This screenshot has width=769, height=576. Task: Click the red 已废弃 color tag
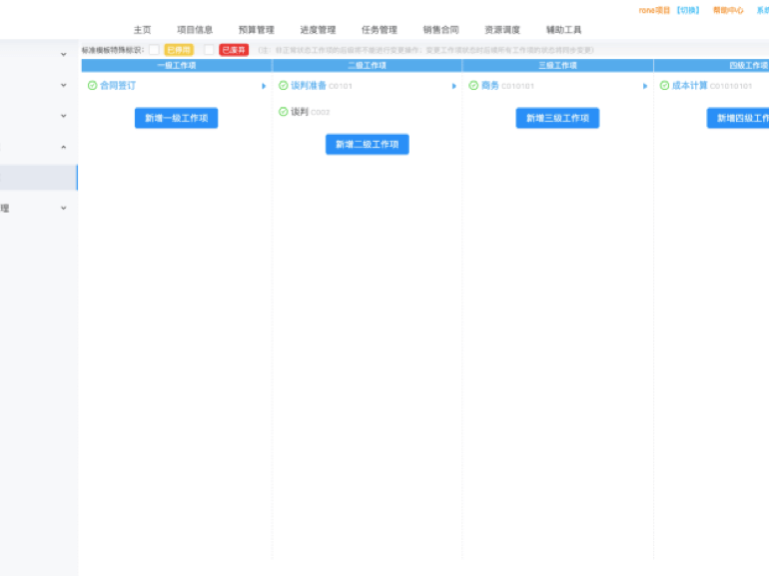pyautogui.click(x=234, y=50)
